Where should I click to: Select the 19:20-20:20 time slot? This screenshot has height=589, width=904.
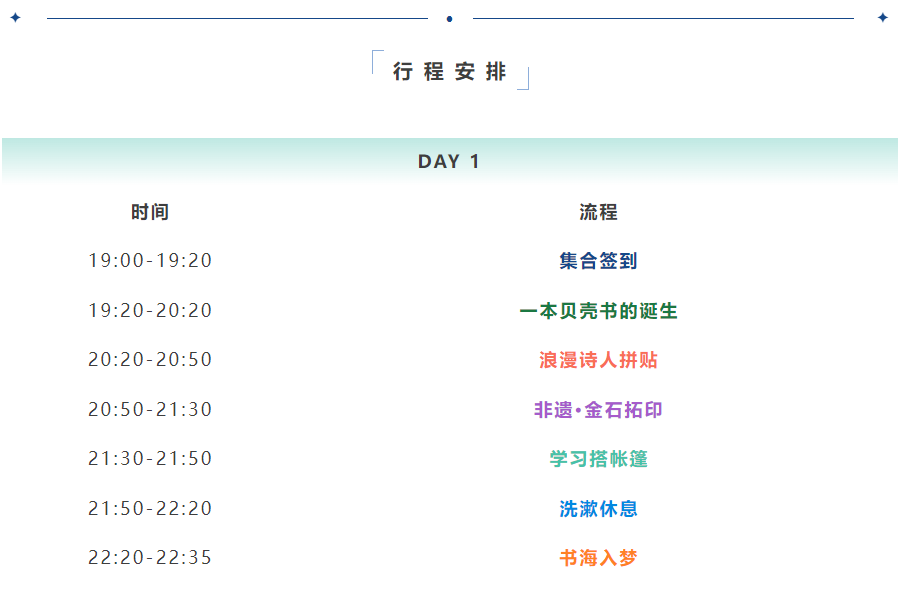coord(150,311)
